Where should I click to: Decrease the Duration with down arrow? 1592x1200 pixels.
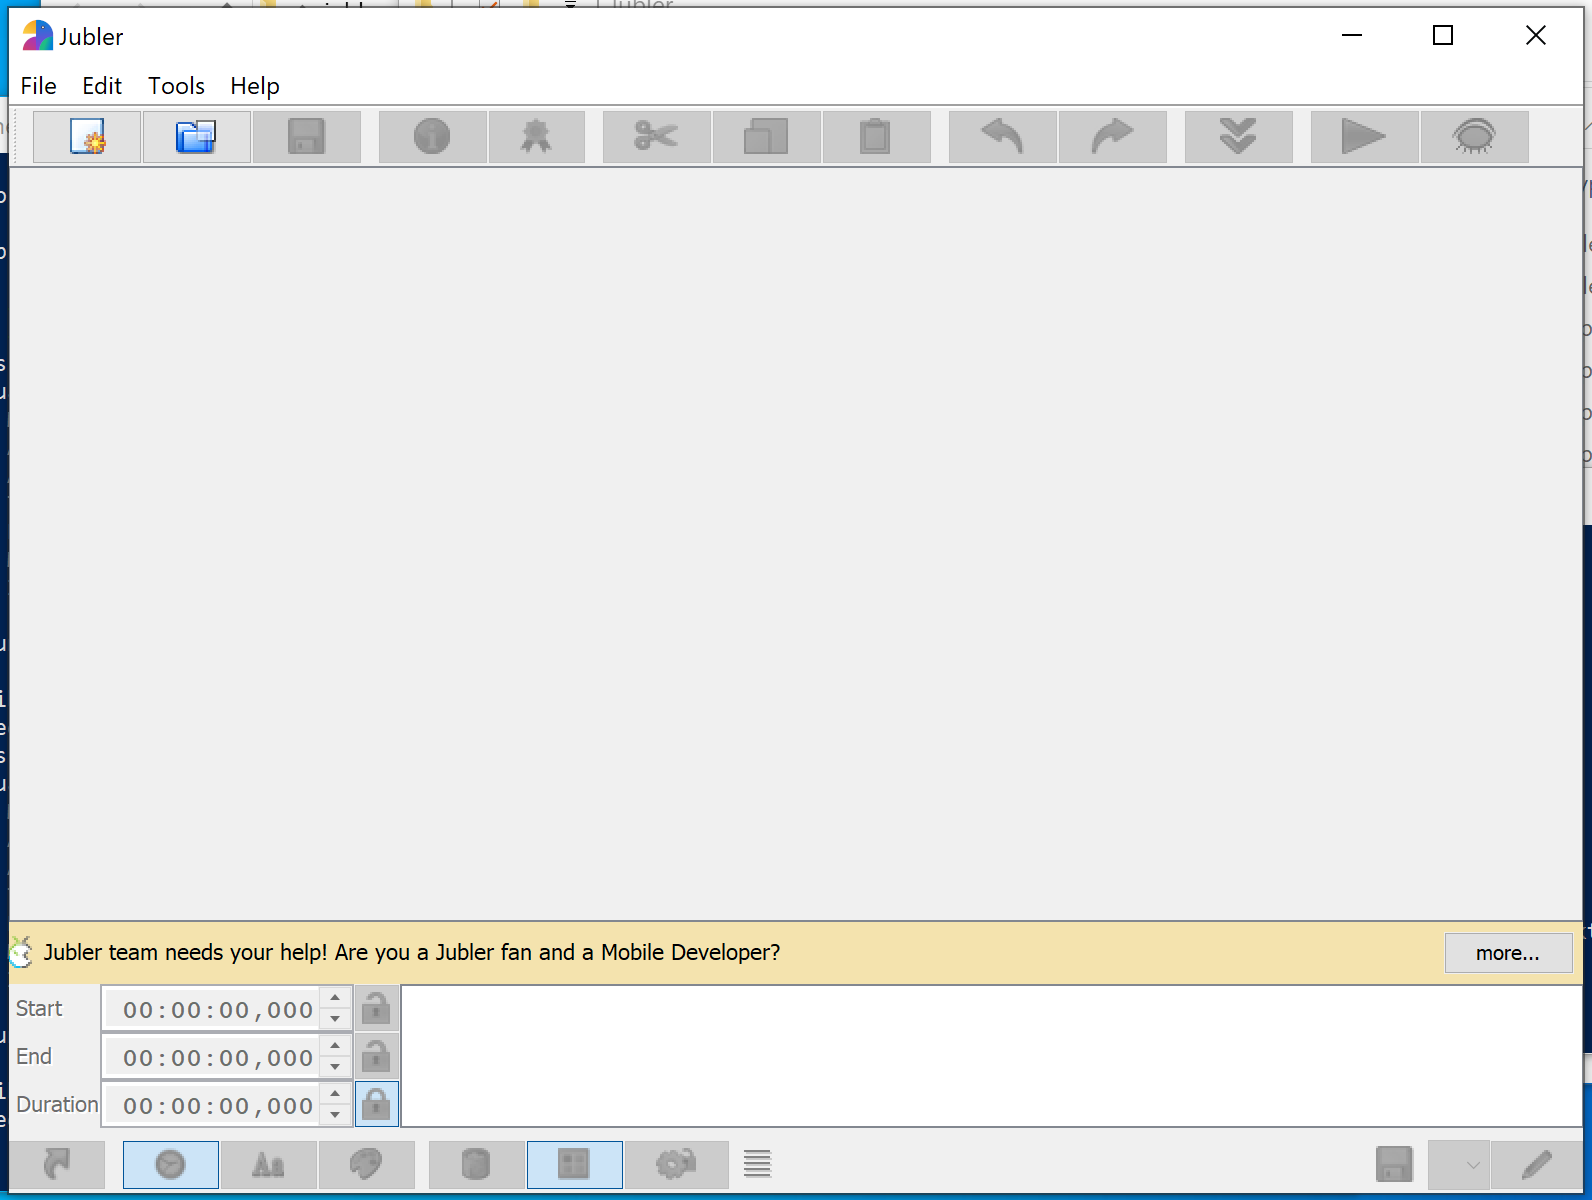[335, 1115]
